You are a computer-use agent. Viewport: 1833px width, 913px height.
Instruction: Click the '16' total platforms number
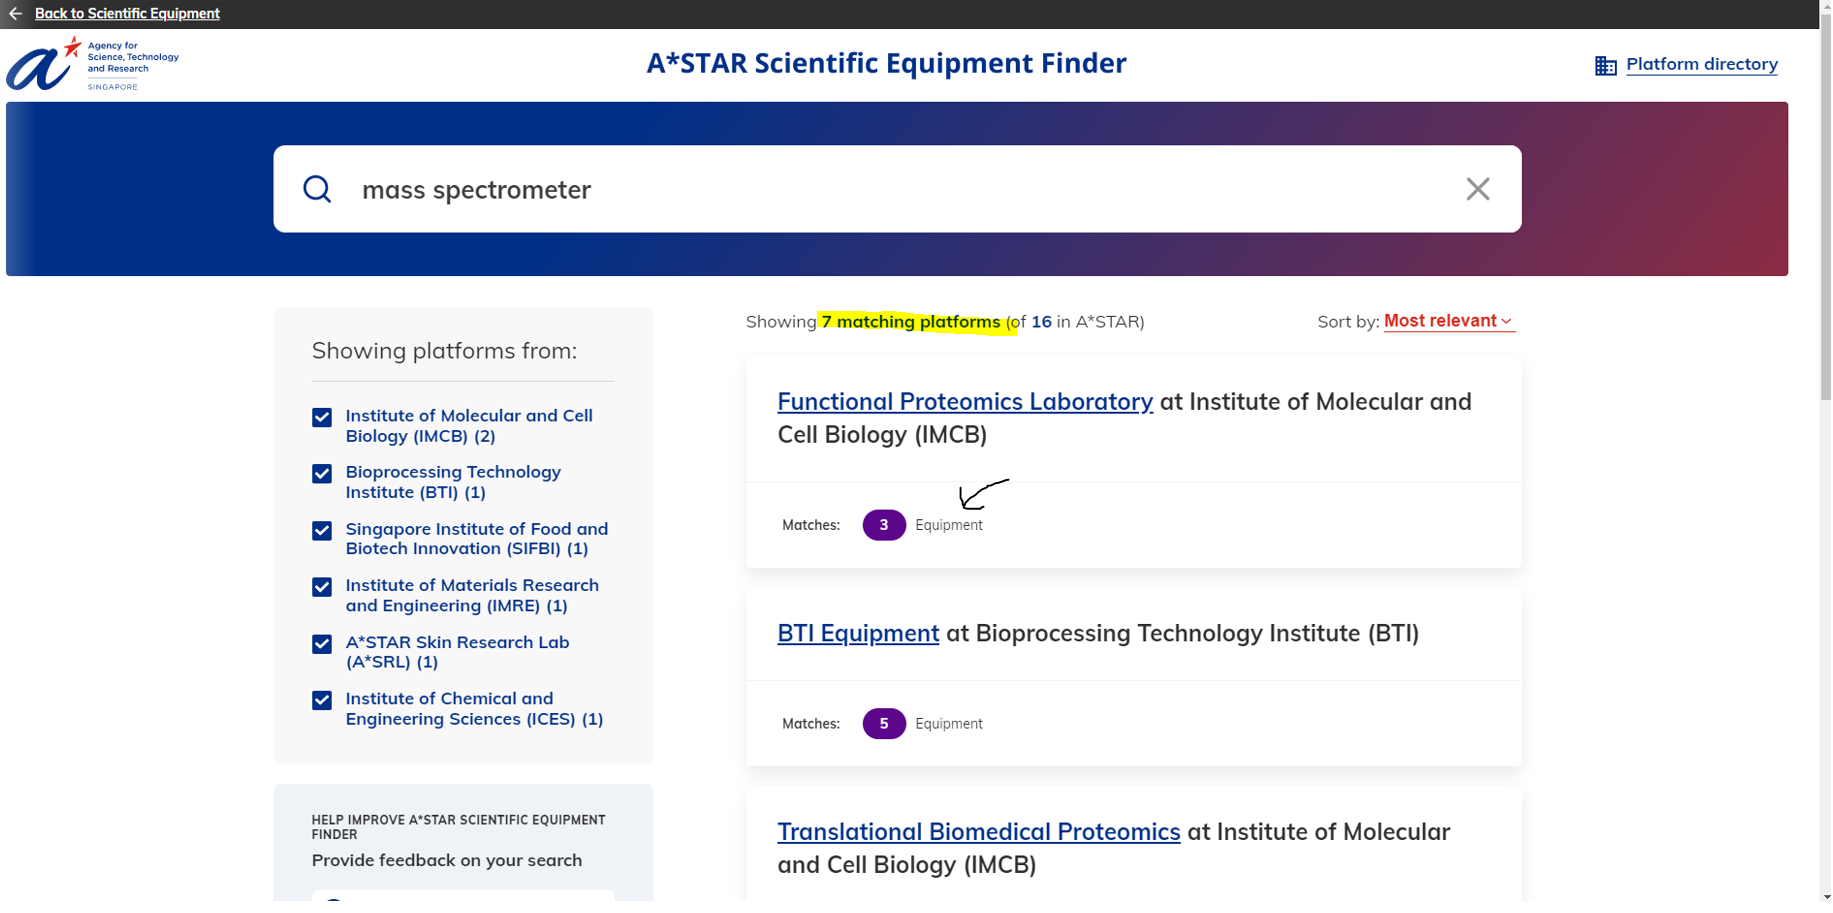(x=1041, y=322)
